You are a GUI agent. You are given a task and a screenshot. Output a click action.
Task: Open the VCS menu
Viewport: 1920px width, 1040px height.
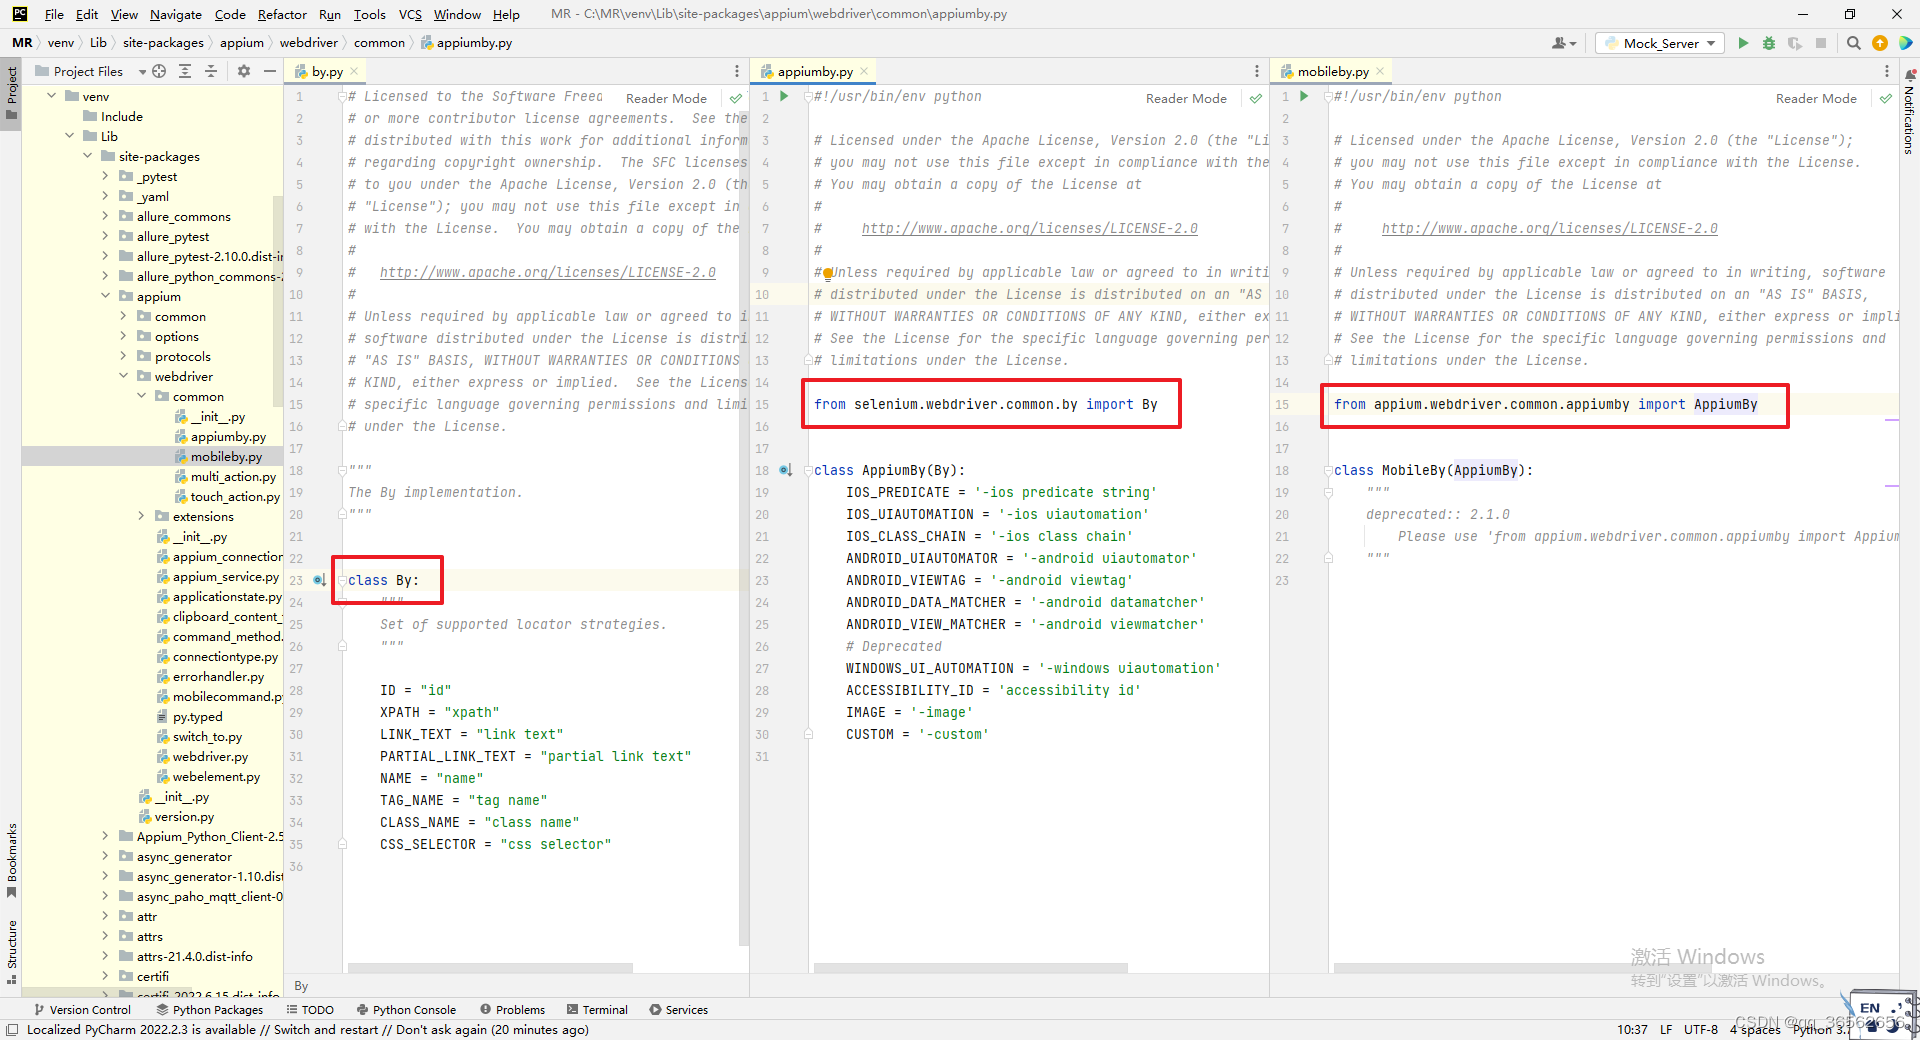click(410, 14)
